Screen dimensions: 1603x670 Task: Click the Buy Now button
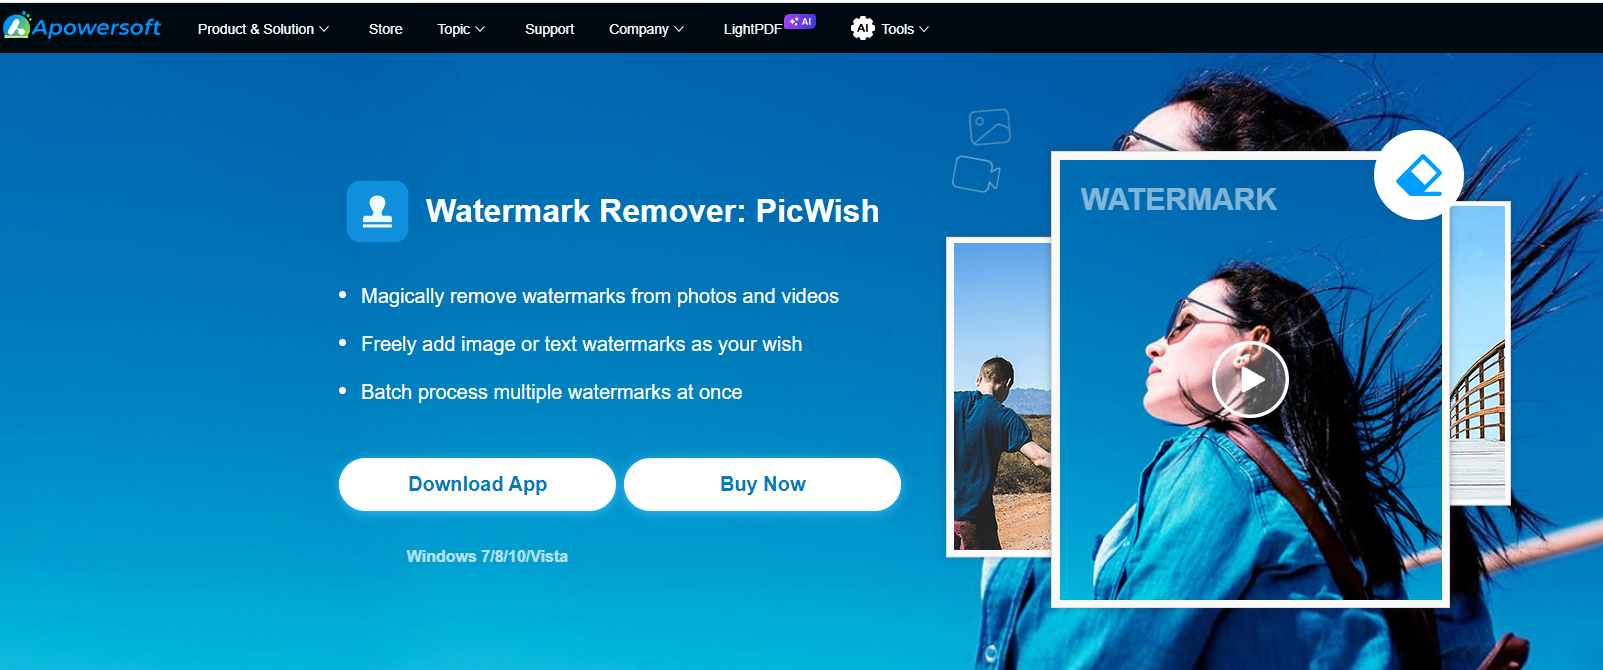(762, 484)
